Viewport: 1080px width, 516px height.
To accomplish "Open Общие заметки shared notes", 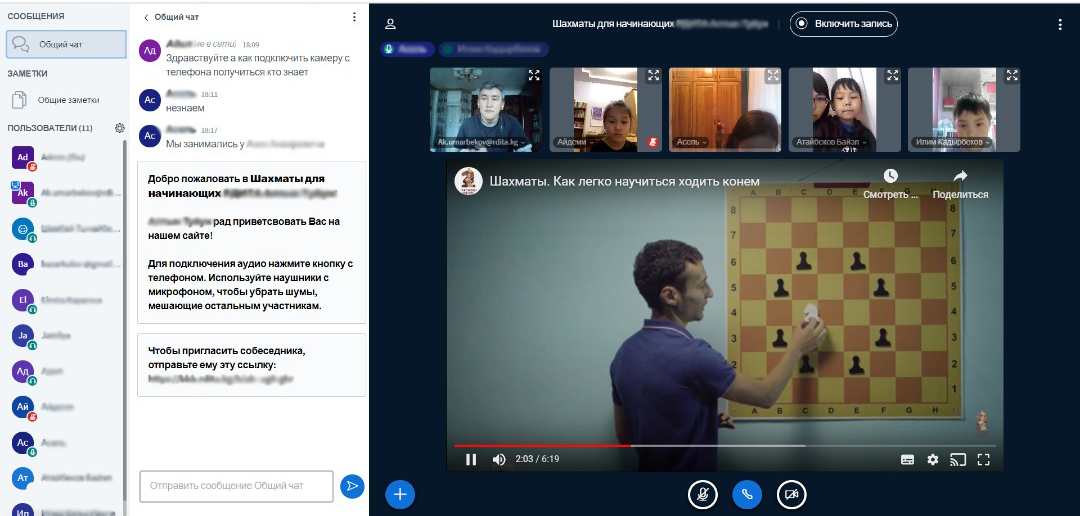I will (66, 100).
